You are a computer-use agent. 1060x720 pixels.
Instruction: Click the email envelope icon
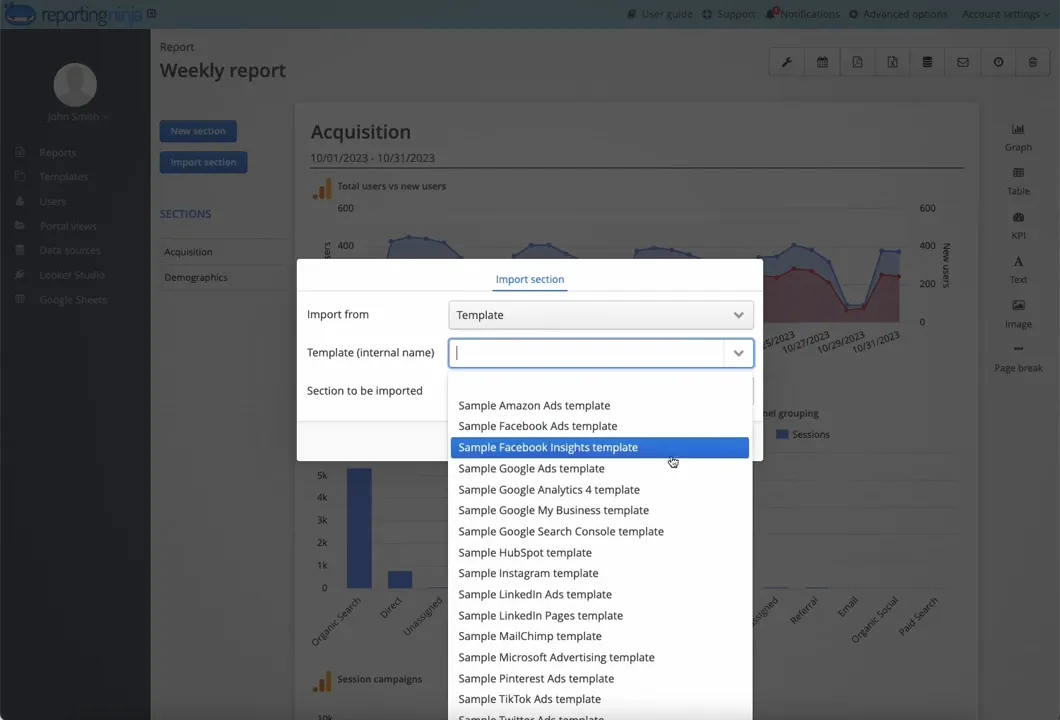(x=963, y=62)
